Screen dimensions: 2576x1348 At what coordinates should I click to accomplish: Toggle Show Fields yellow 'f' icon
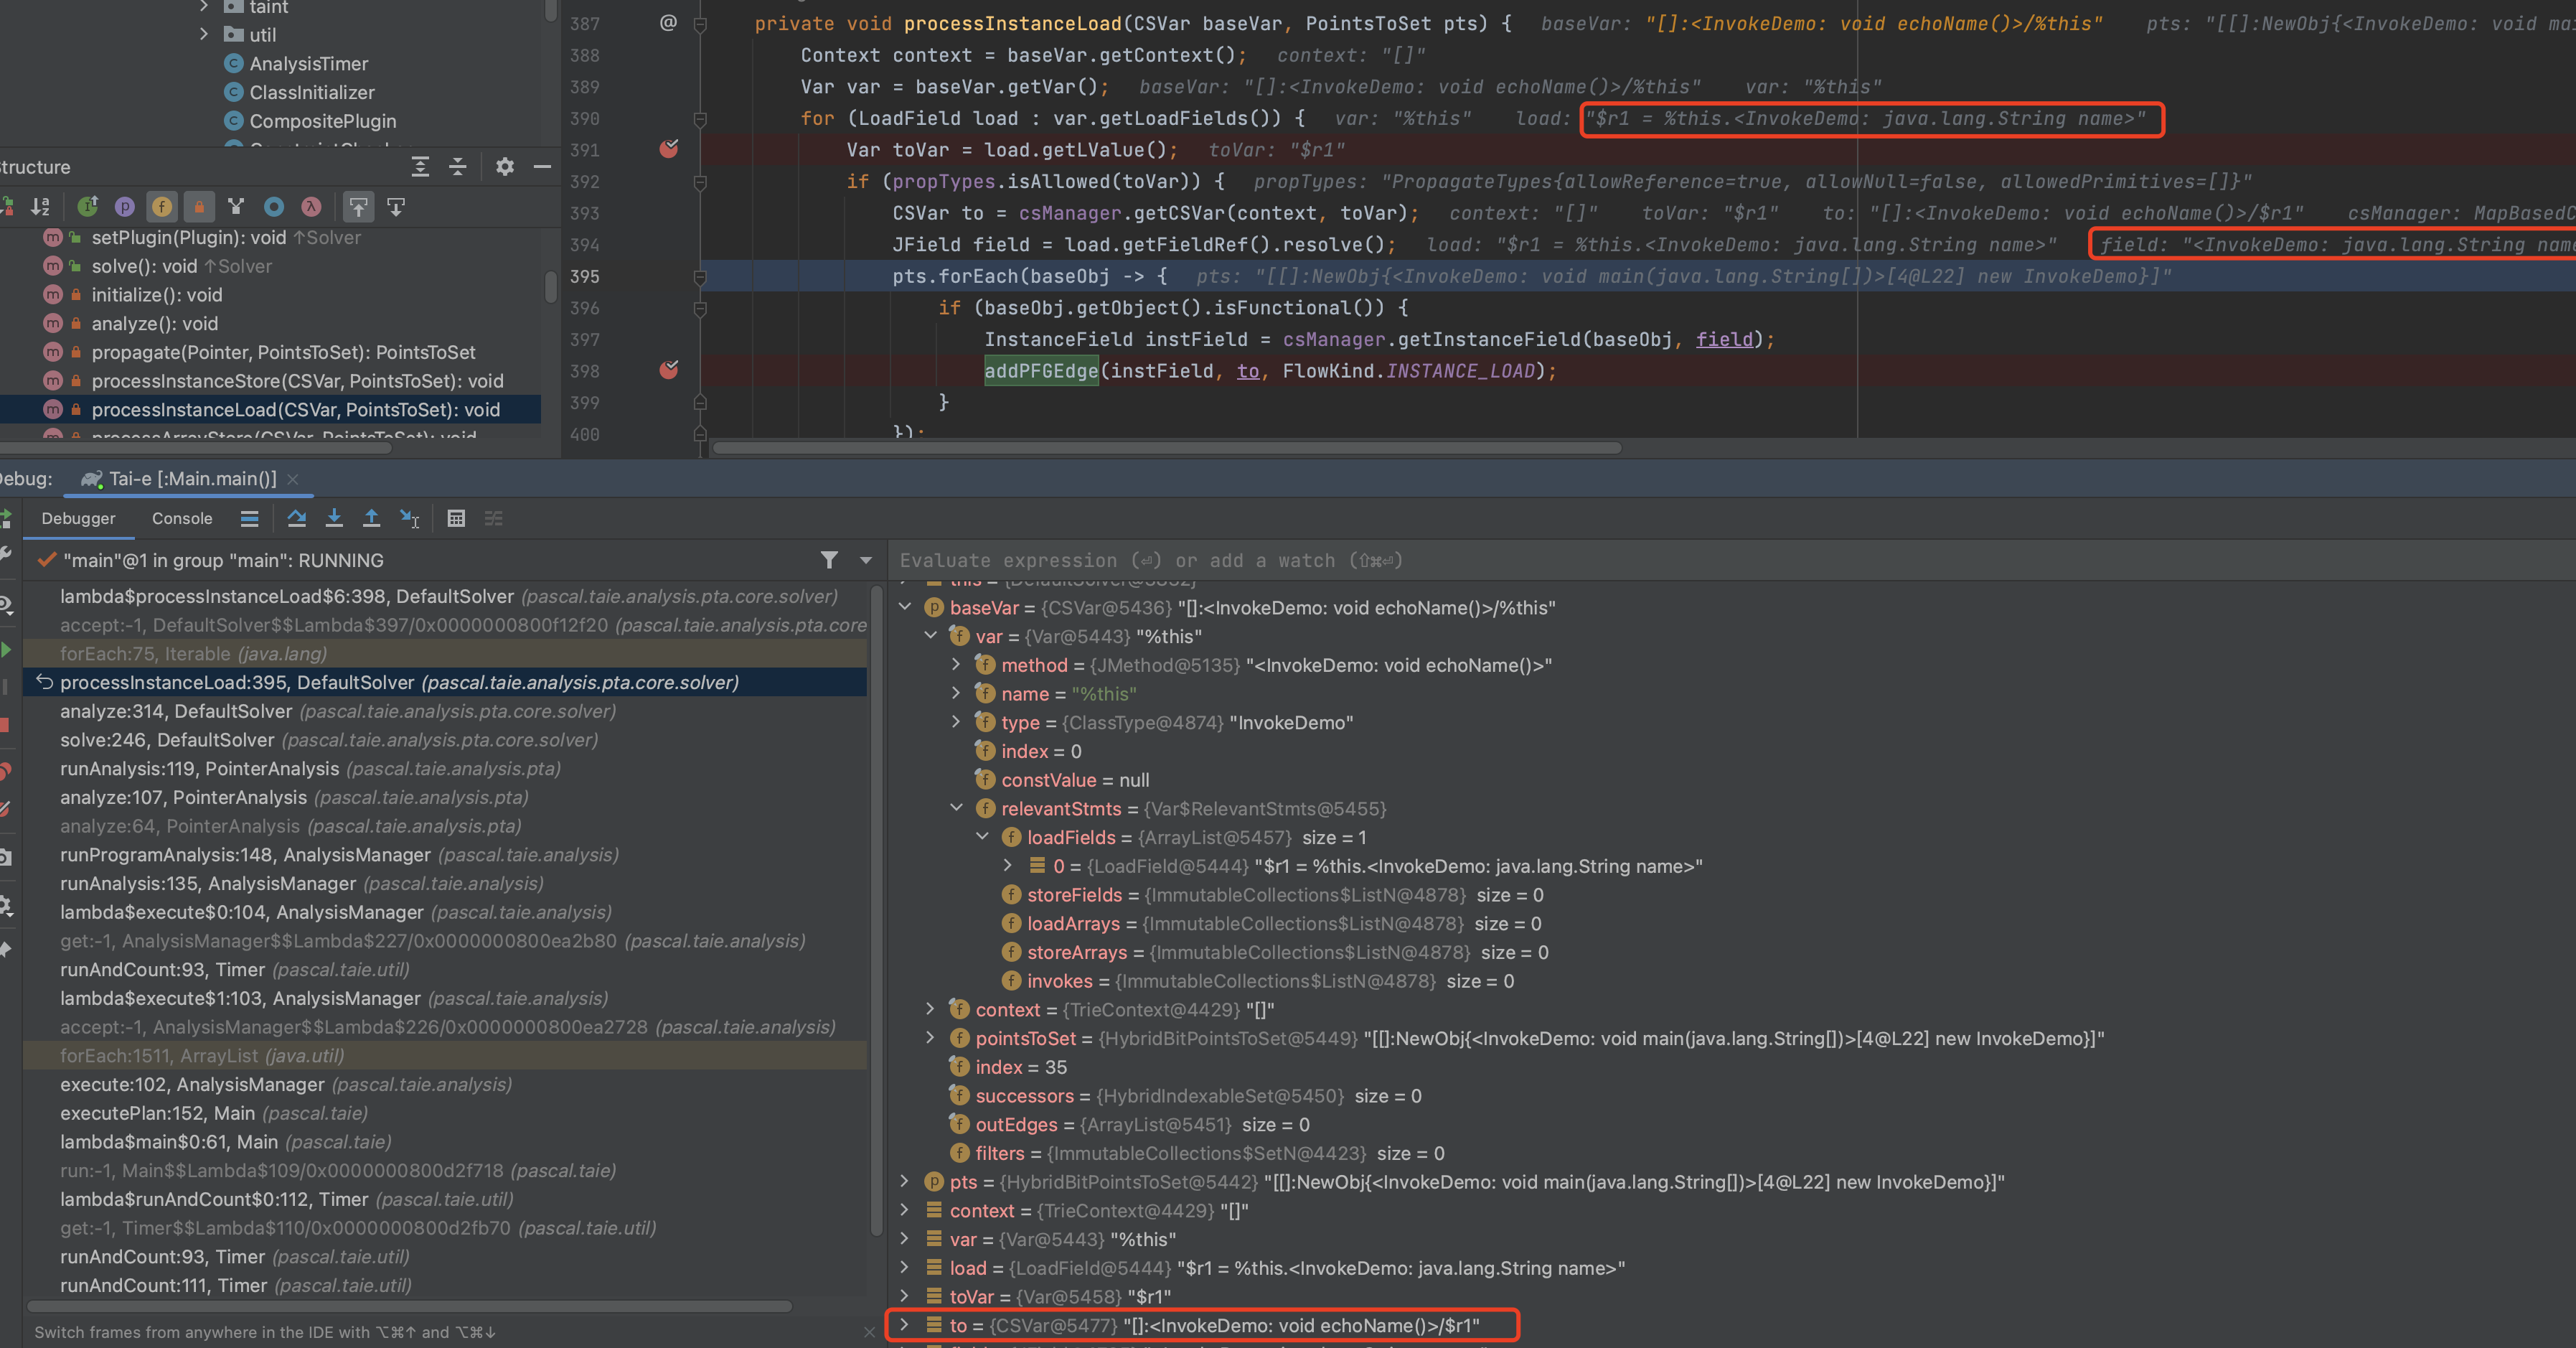[x=162, y=207]
